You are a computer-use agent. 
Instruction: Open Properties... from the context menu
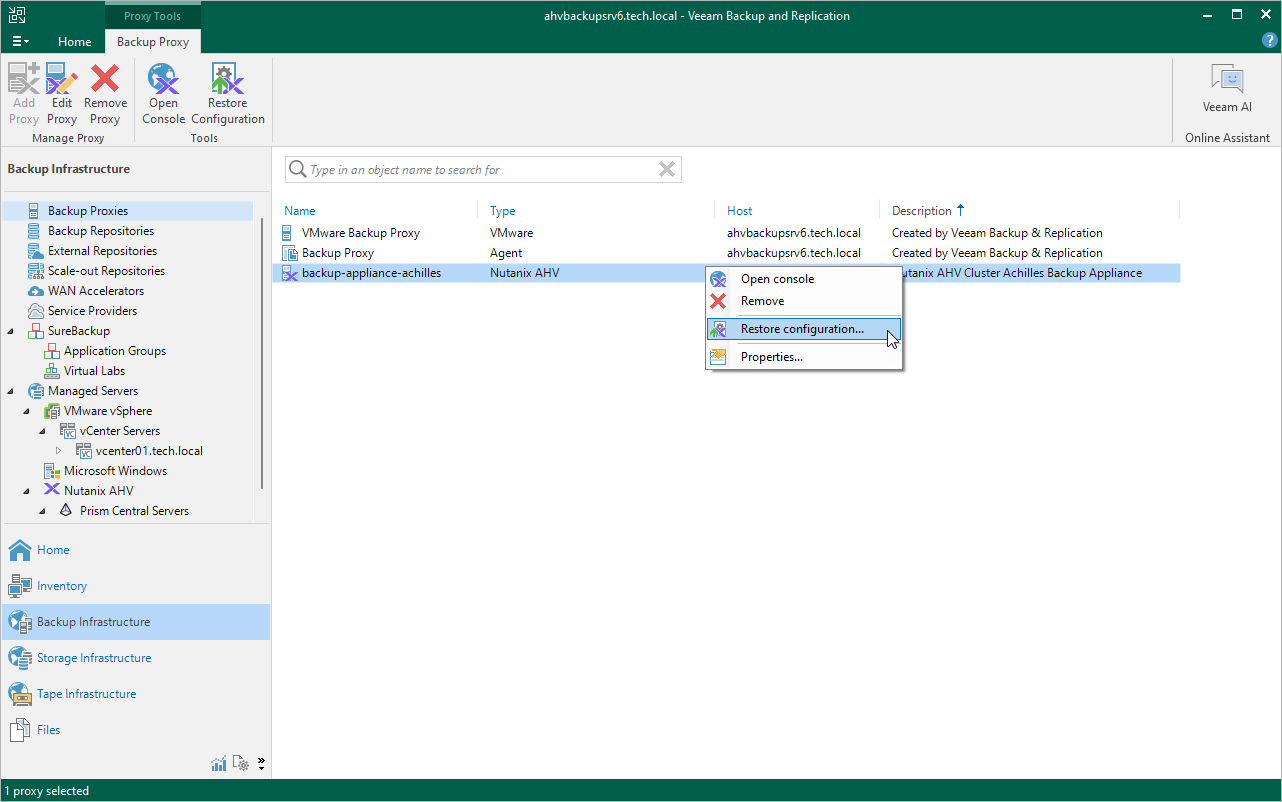pos(804,357)
